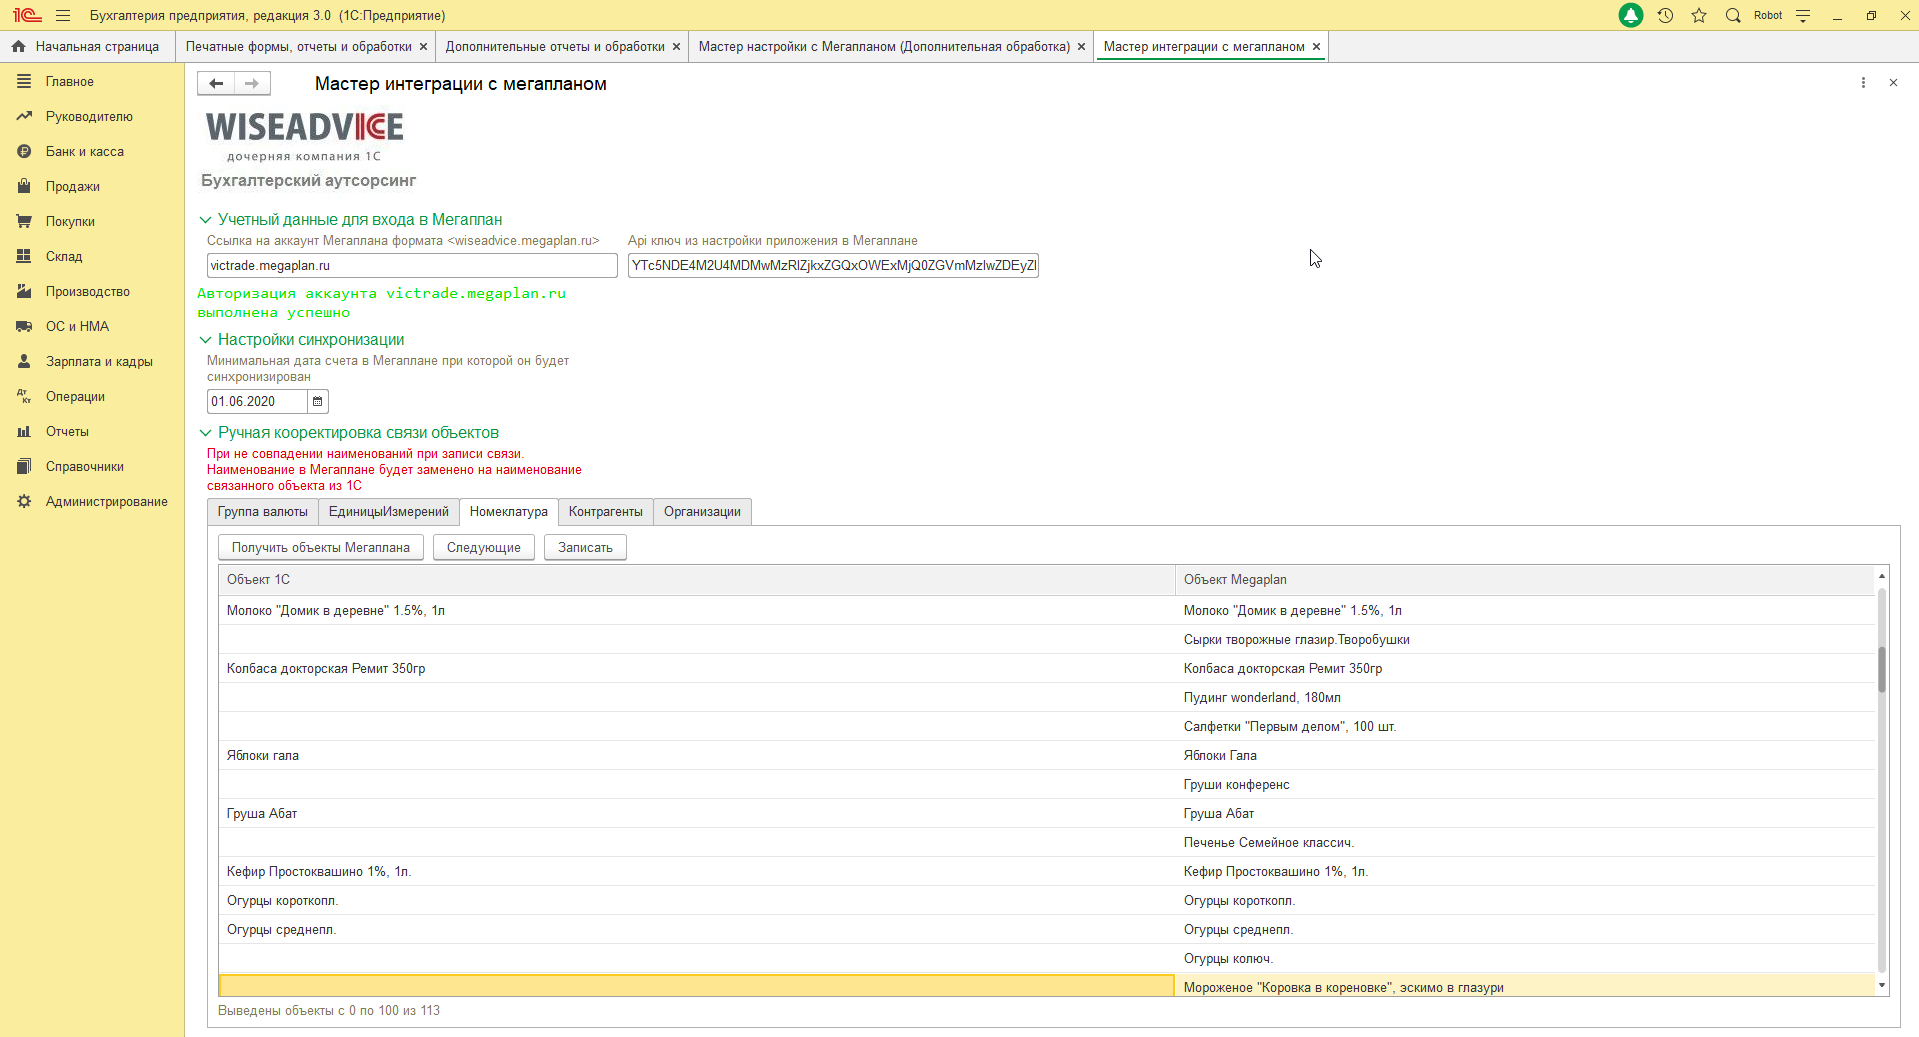Click the minimum date field 01.06.2020

[257, 401]
